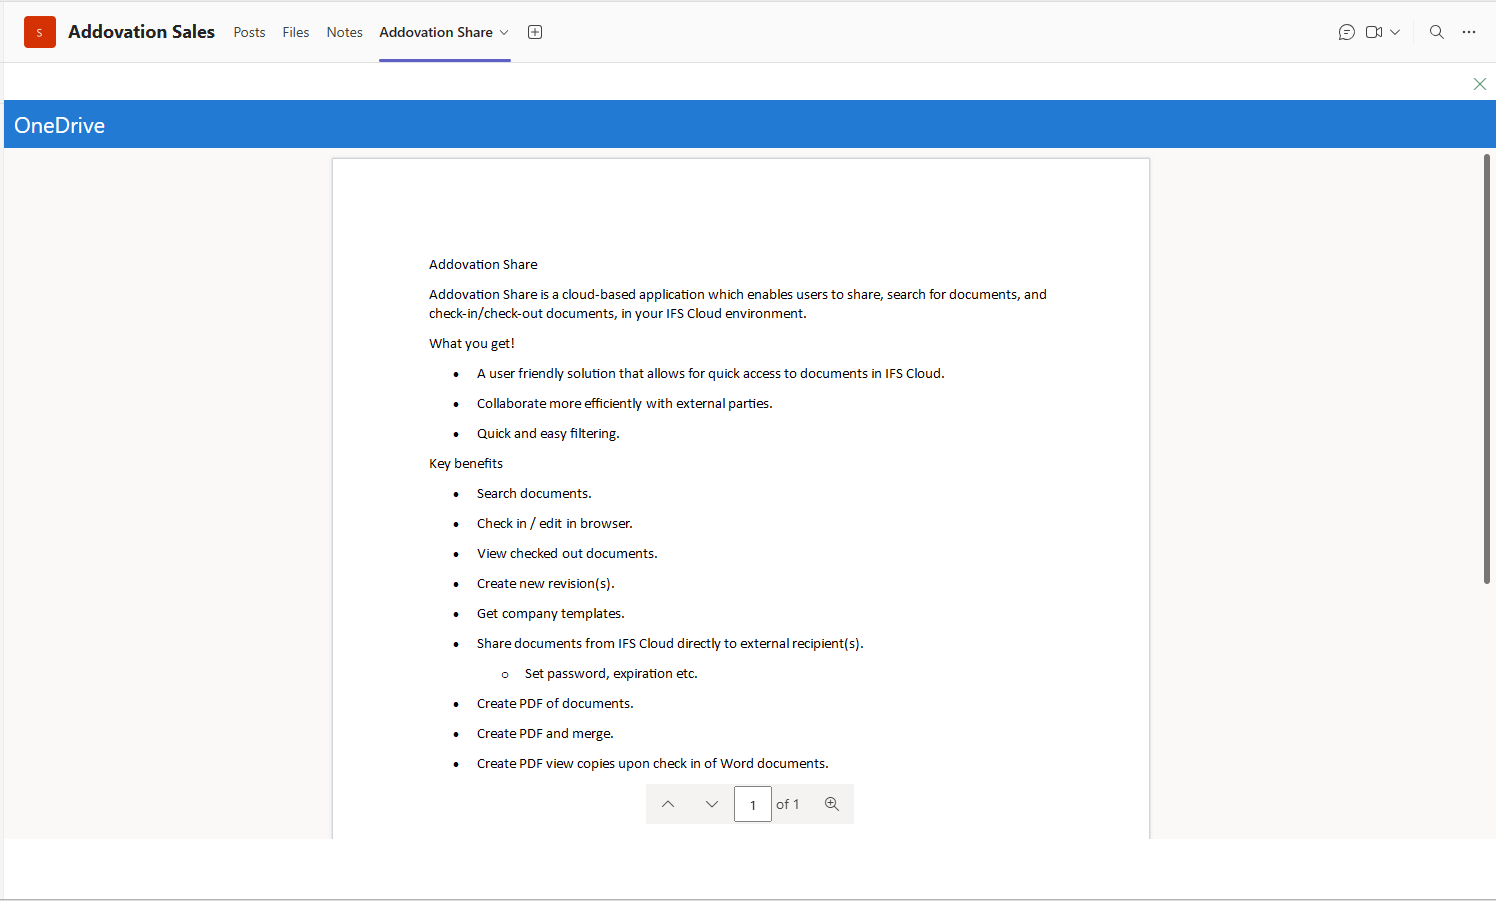The height and width of the screenshot is (901, 1496).
Task: Zoom the document with magnifier plus icon
Action: click(832, 804)
